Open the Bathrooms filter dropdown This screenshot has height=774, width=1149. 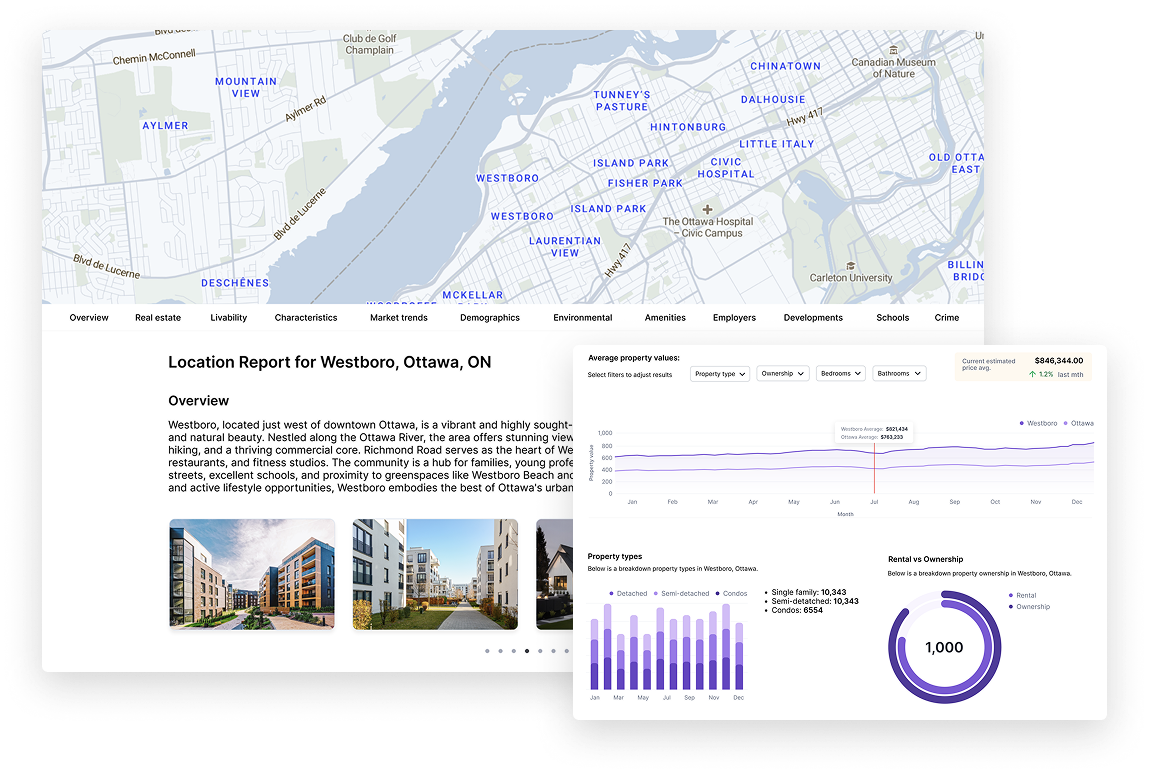899,373
